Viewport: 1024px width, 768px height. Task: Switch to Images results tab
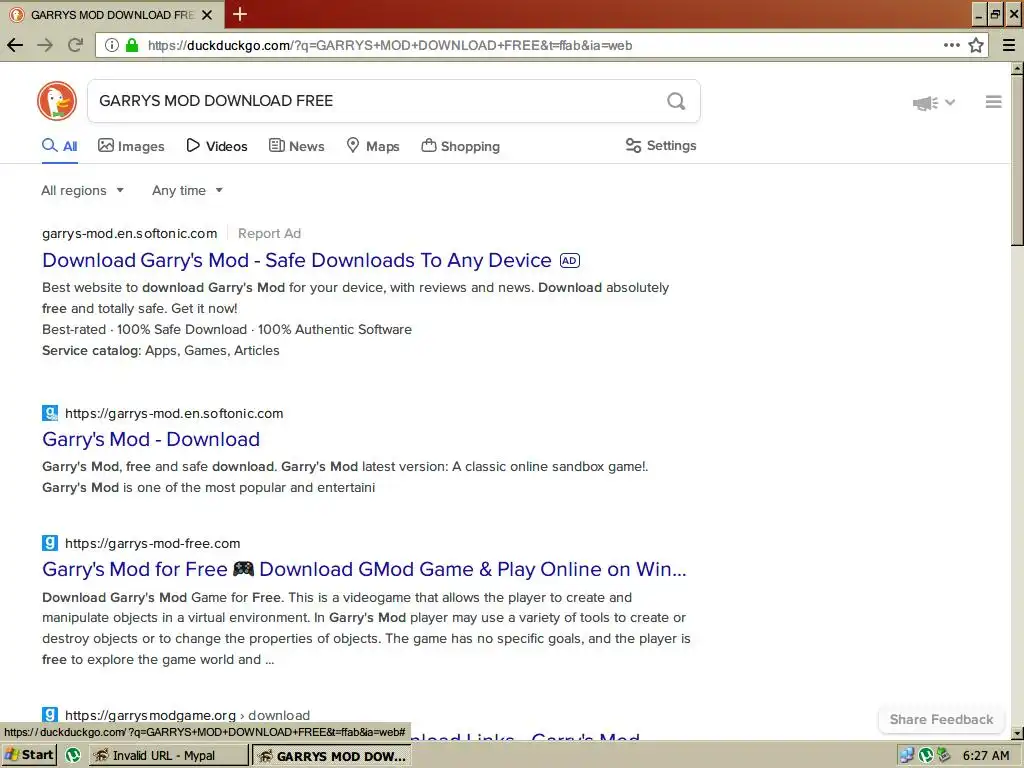tap(131, 146)
